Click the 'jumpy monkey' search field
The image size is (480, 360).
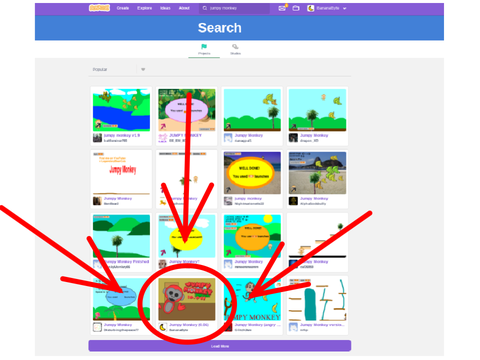[x=234, y=8]
